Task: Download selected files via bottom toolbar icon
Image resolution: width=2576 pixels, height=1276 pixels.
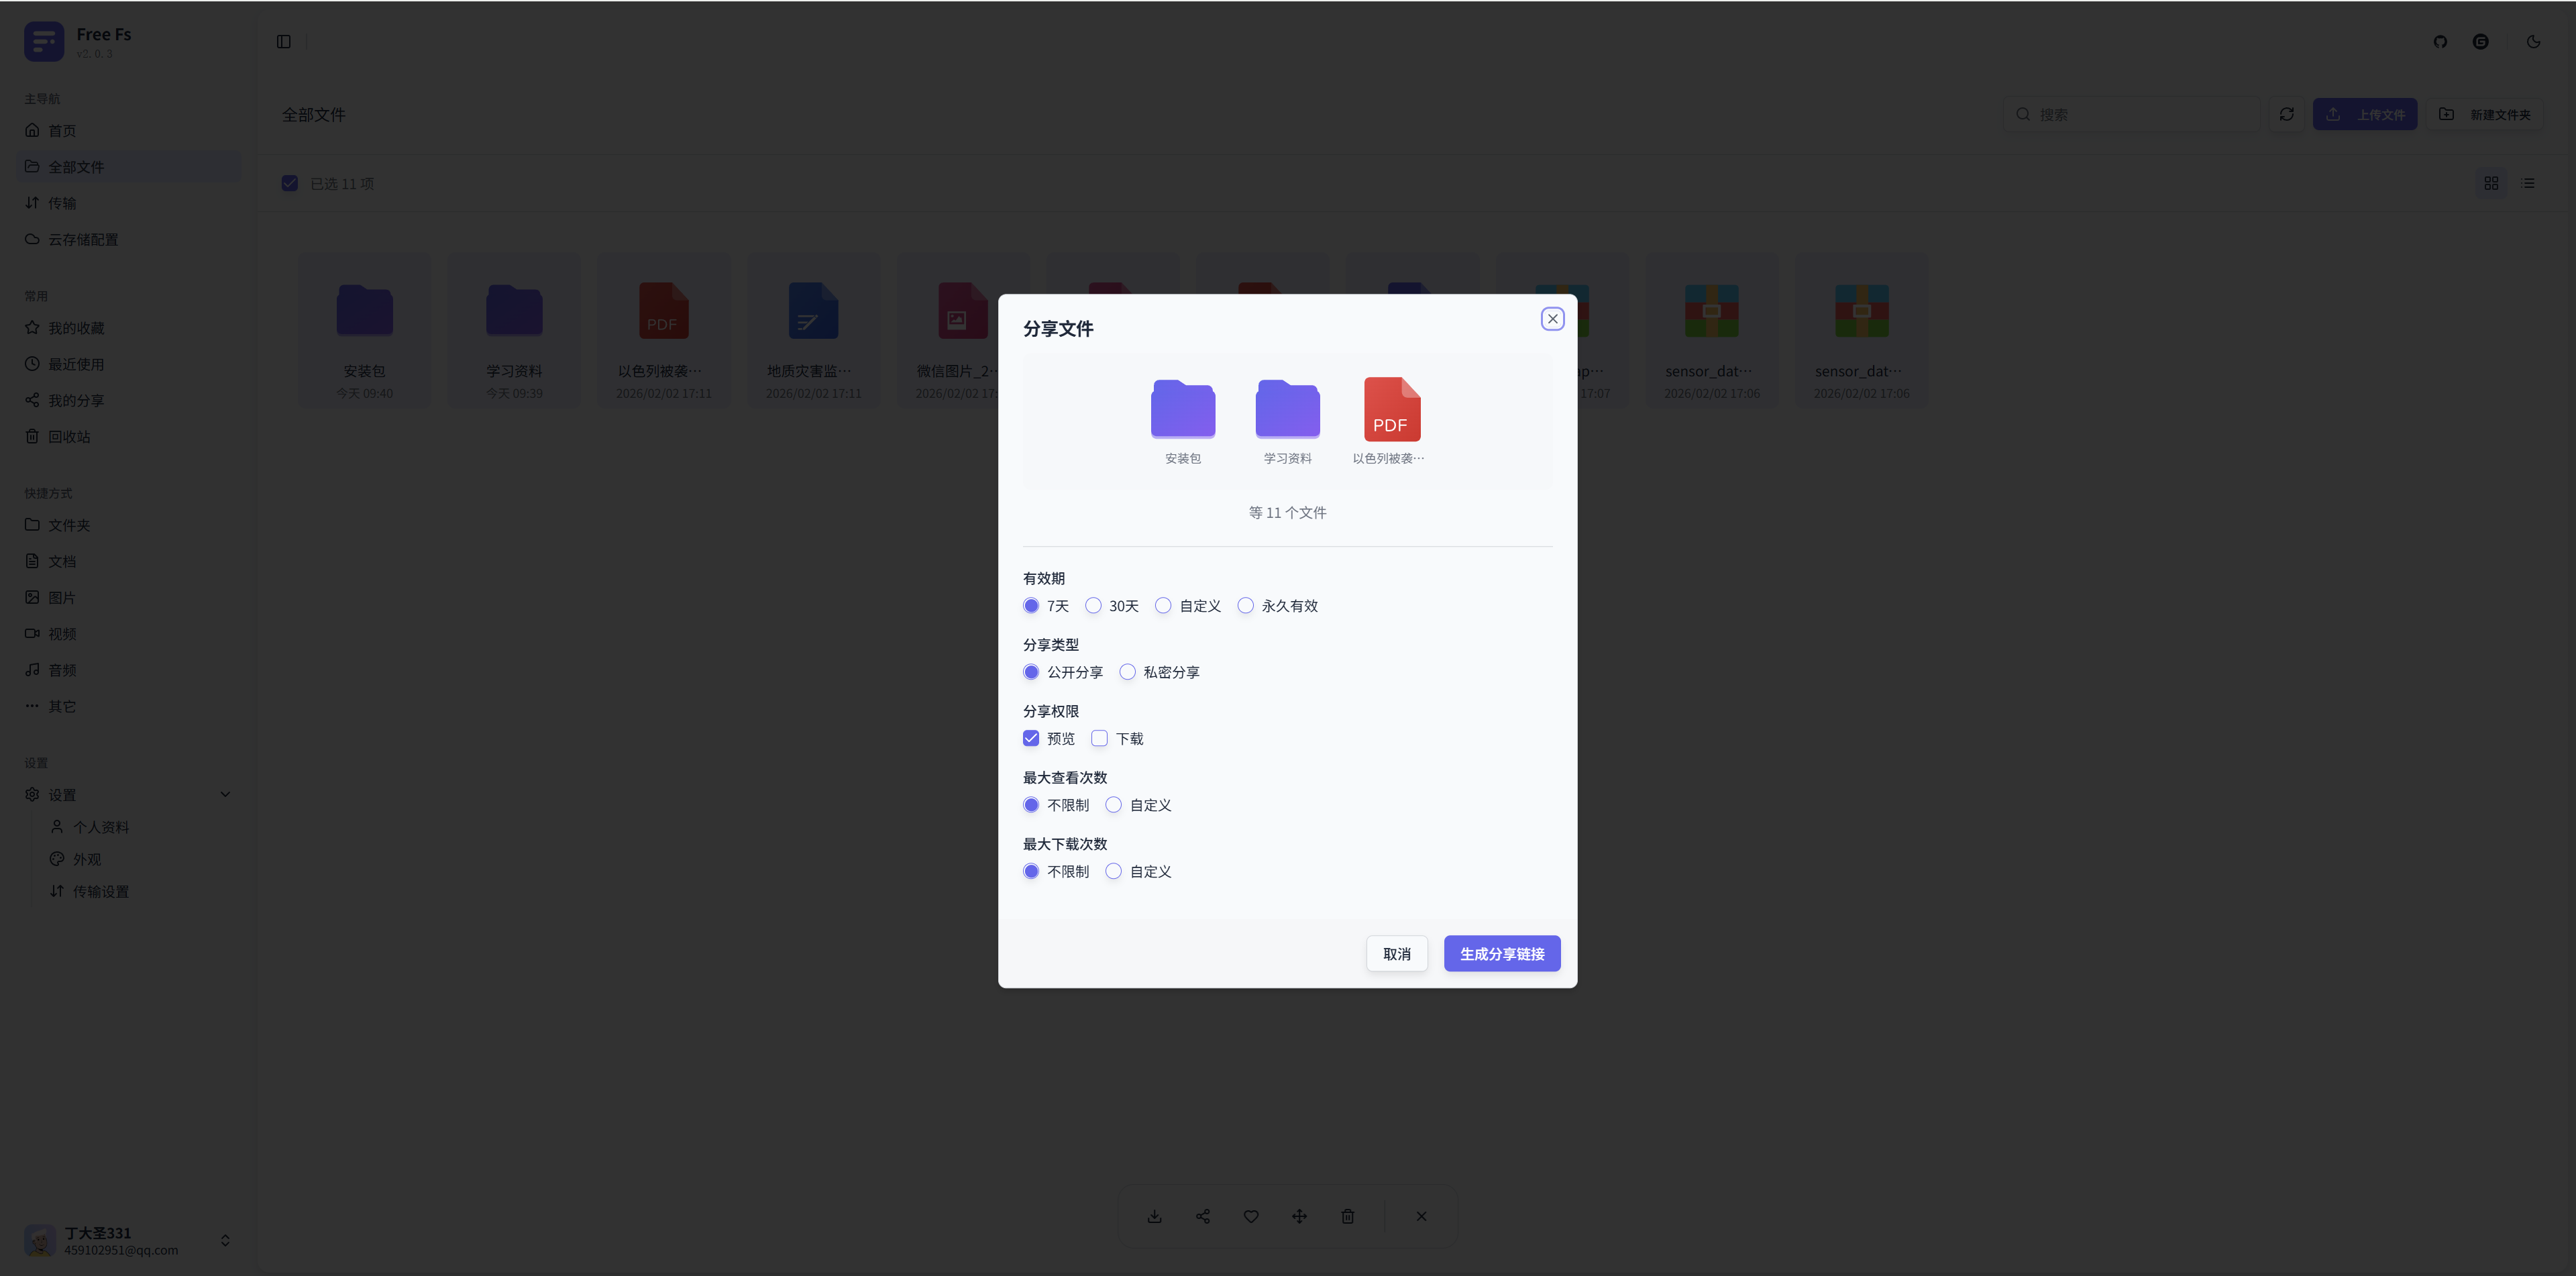Action: 1155,1216
